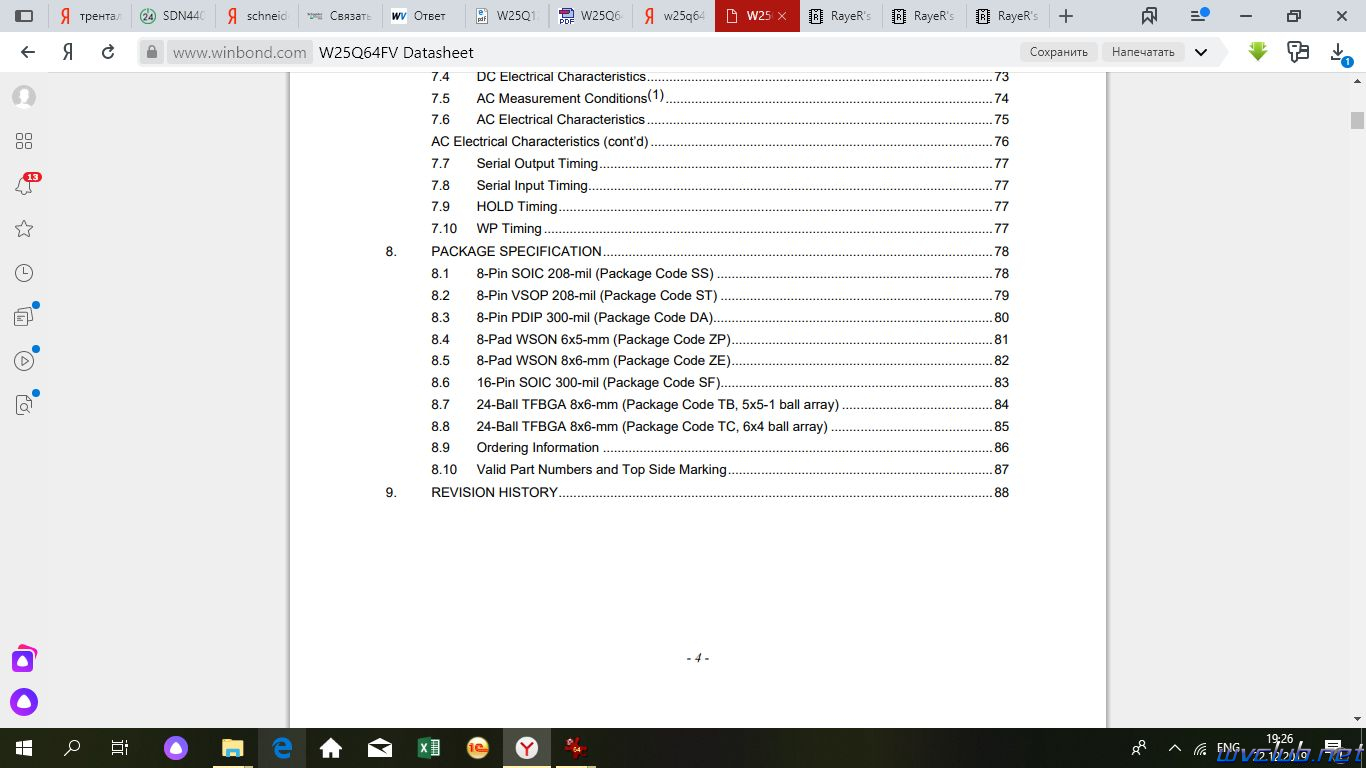Open the tab panel icon at top-left
1366x768 pixels.
[x=24, y=16]
